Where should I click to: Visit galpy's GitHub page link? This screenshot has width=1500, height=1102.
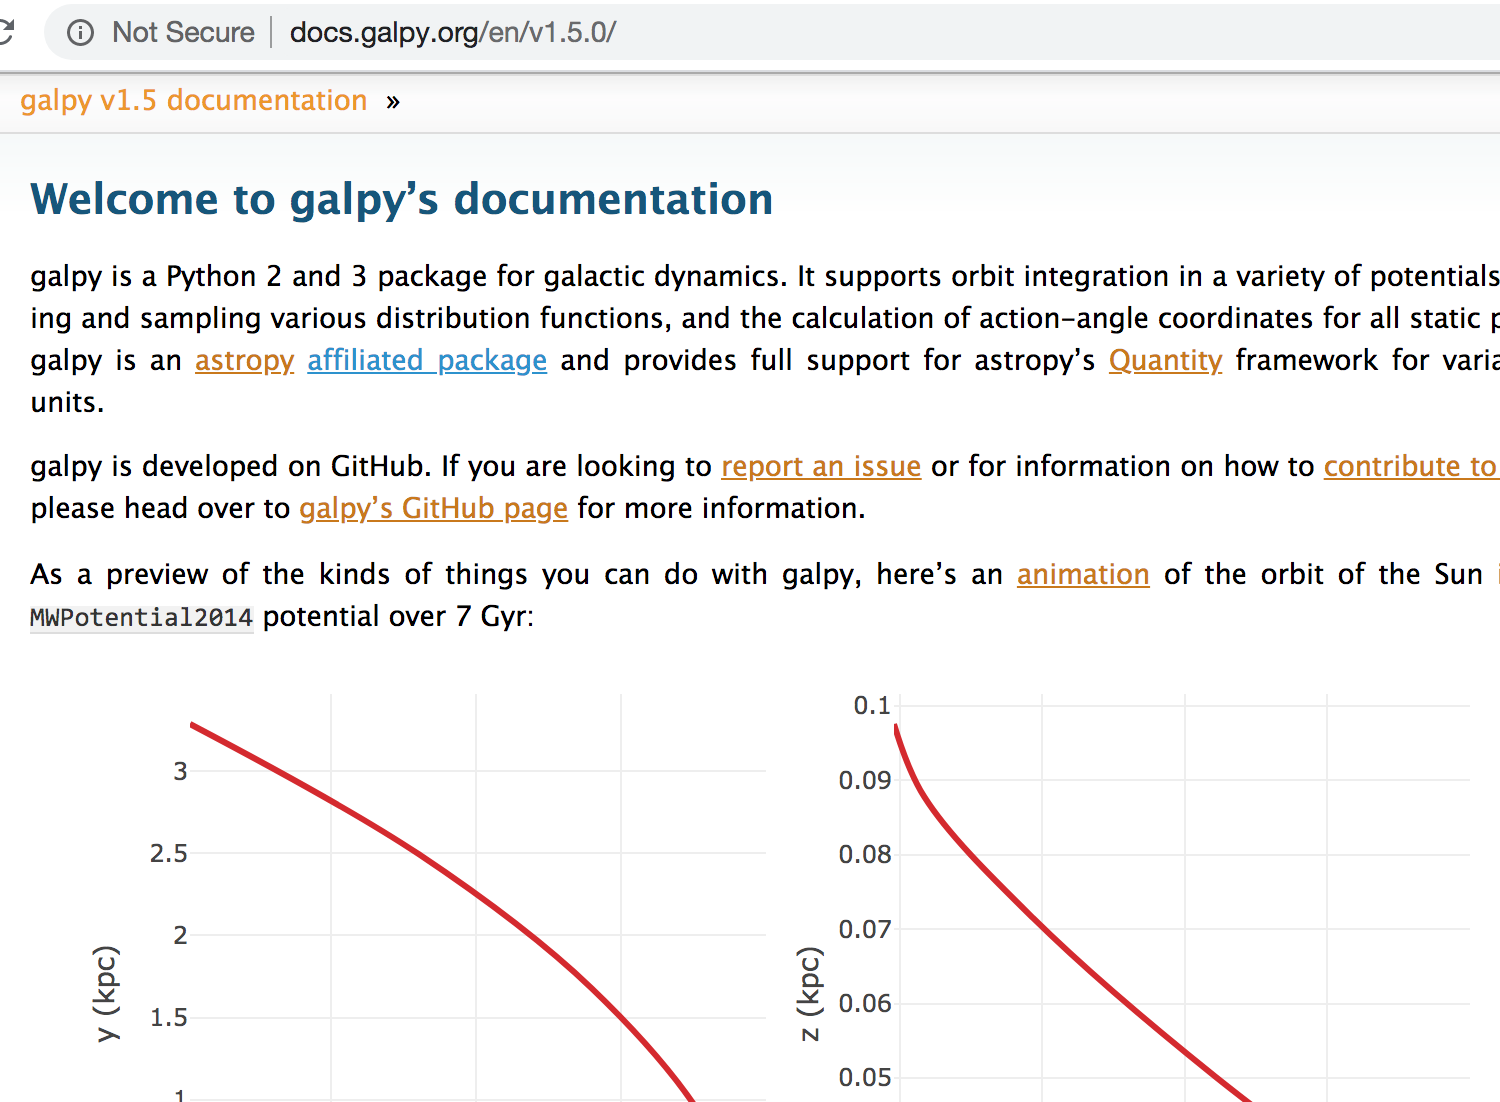click(x=434, y=508)
